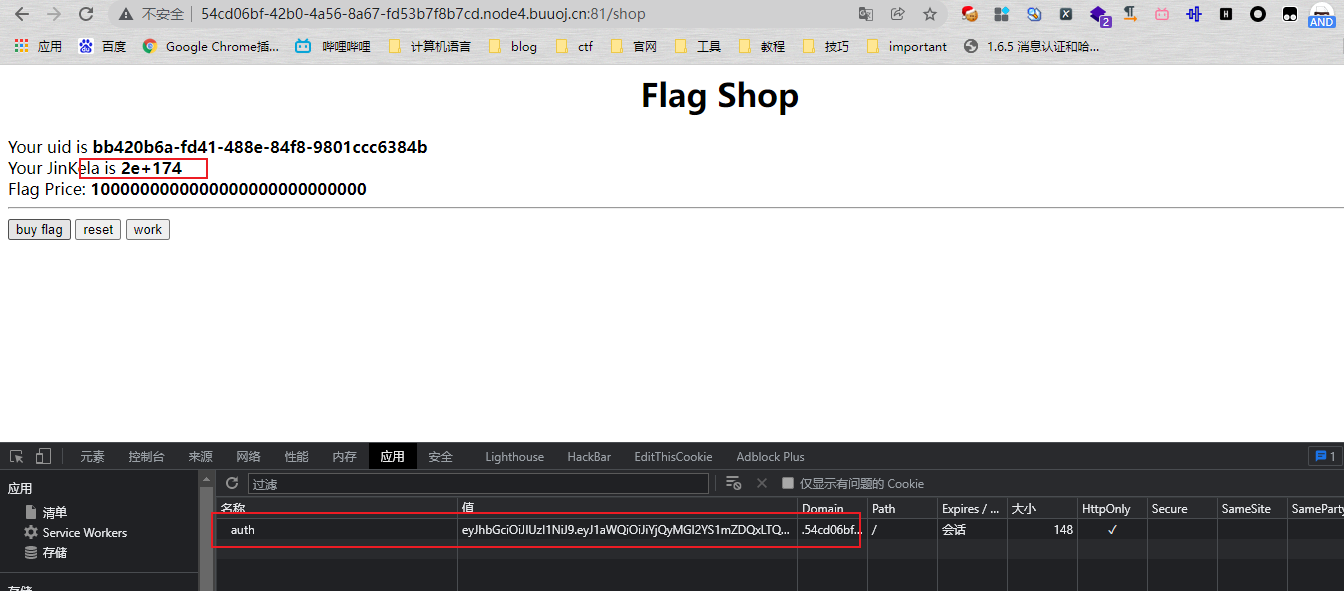
Task: Click the translate page icon
Action: 866,14
